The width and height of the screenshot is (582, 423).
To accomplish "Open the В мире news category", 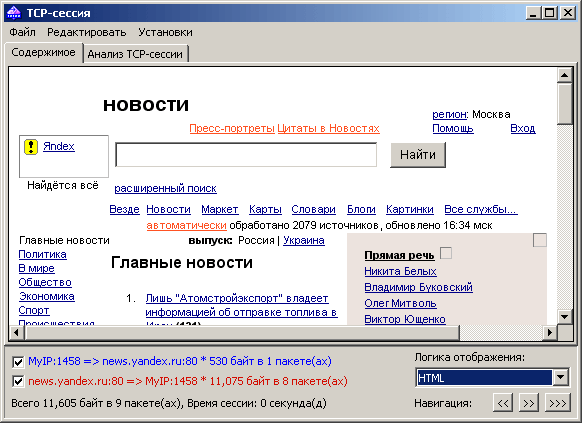I will tap(37, 268).
